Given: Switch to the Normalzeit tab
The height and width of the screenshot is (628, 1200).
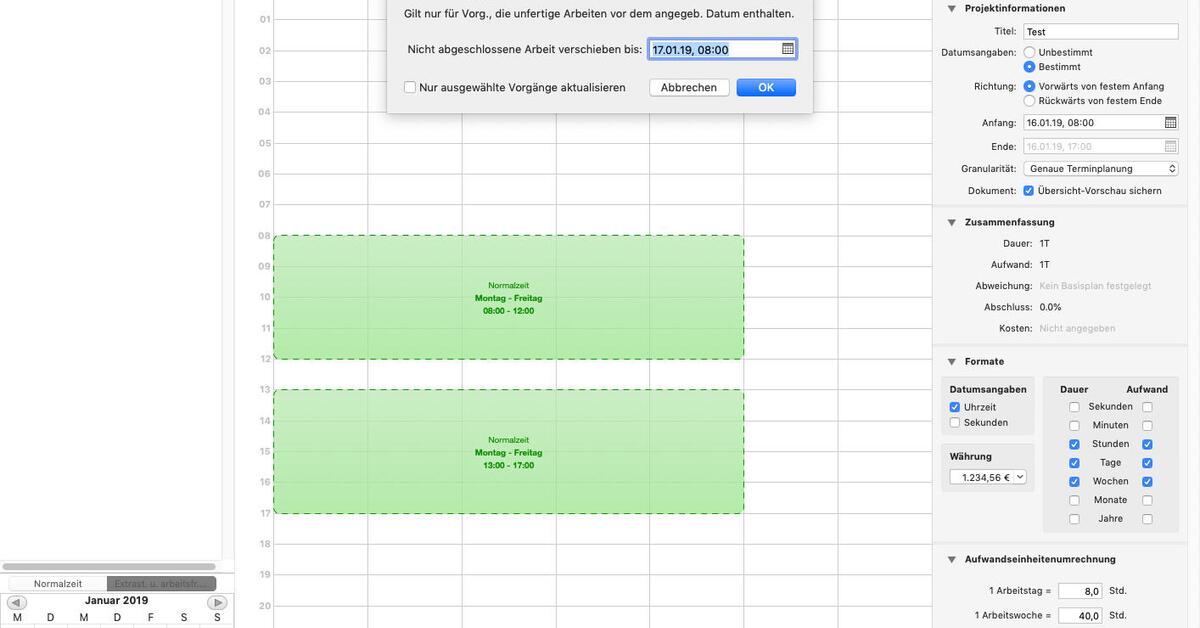Looking at the screenshot, I should tap(56, 581).
